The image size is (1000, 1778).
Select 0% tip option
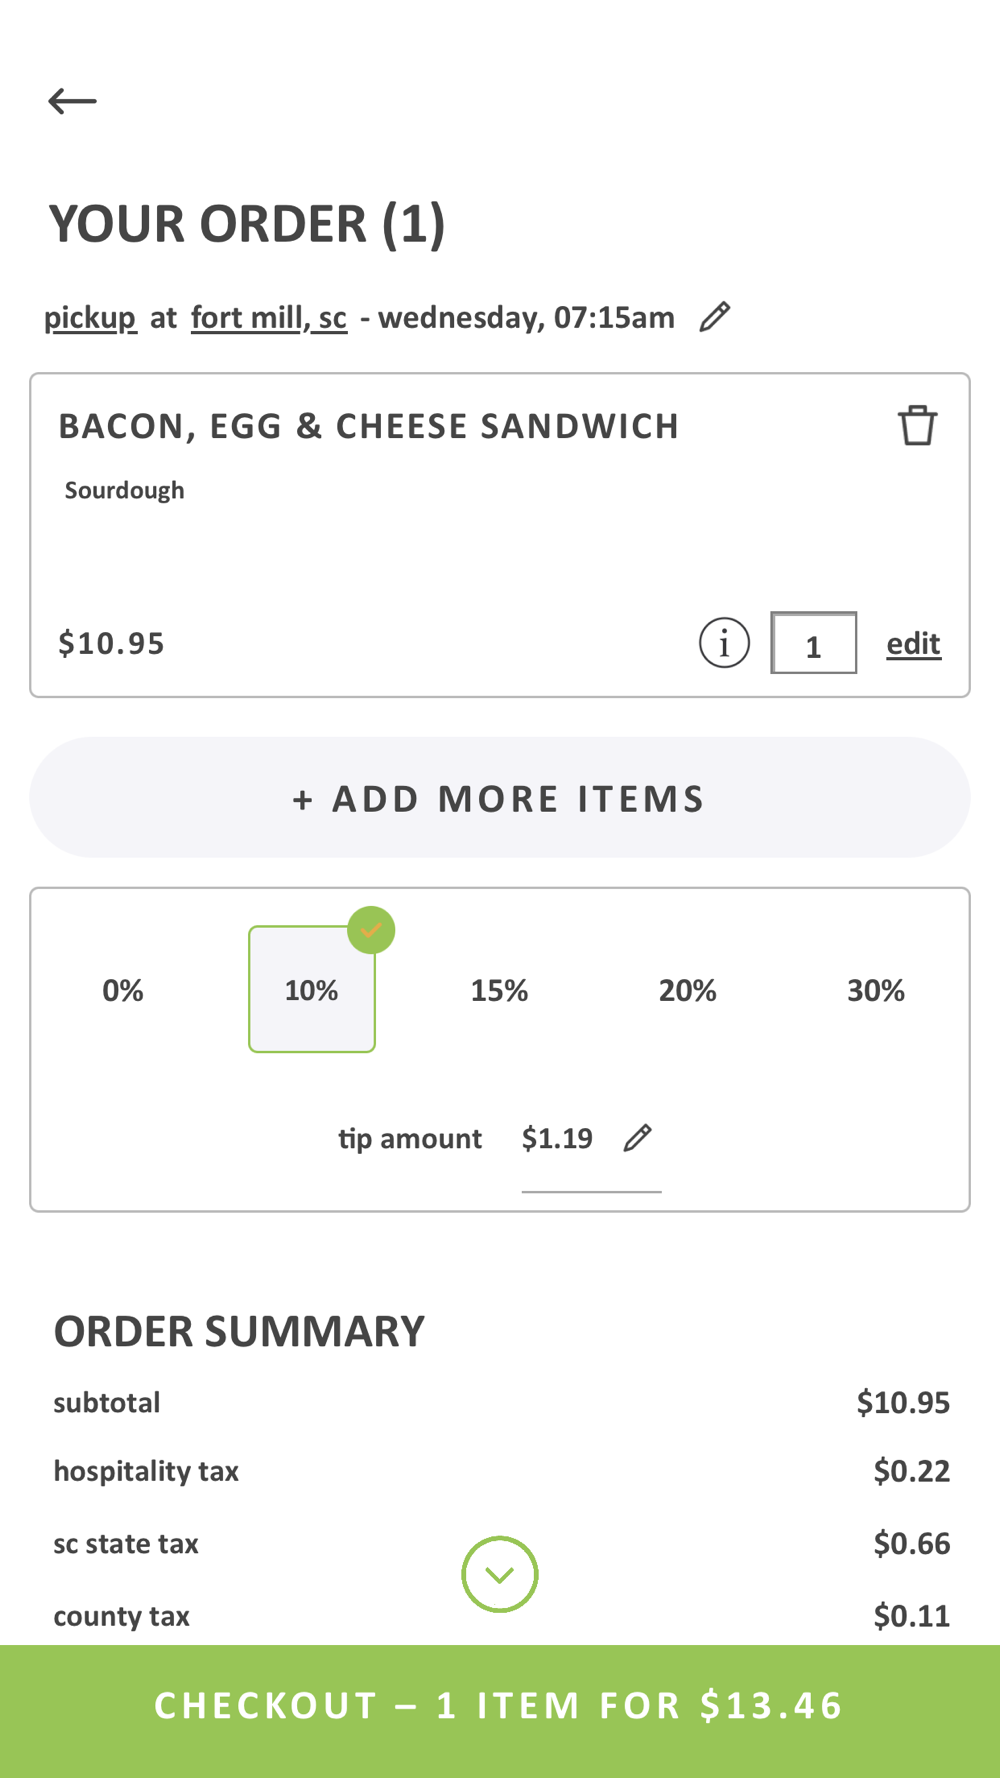click(x=123, y=990)
